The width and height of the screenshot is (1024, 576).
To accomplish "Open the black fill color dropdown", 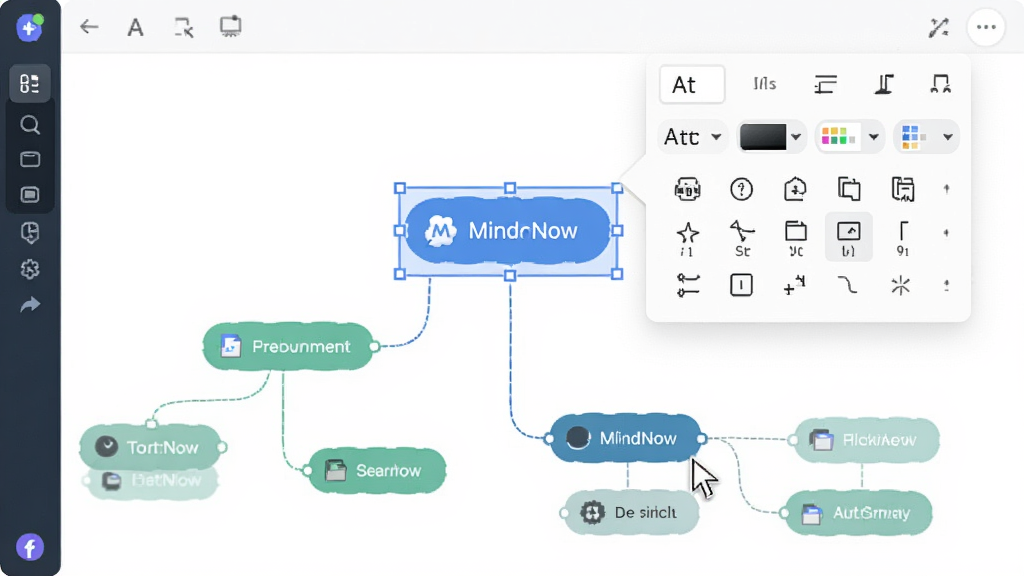I will click(x=771, y=136).
